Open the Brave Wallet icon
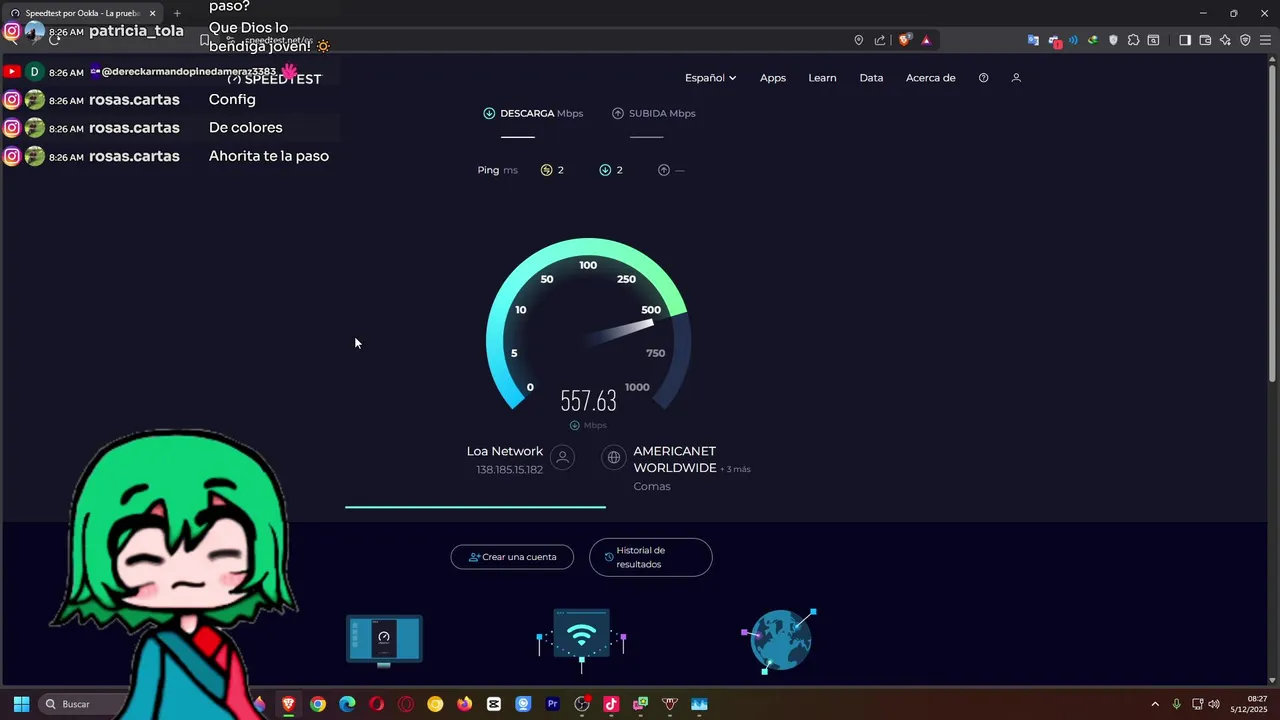Image resolution: width=1280 pixels, height=720 pixels. point(1205,40)
